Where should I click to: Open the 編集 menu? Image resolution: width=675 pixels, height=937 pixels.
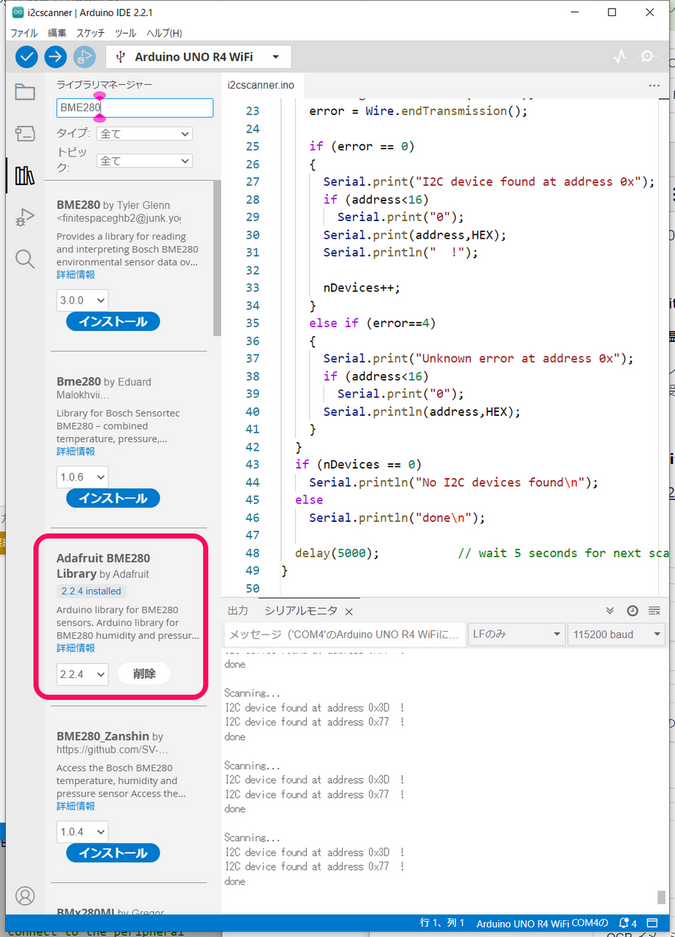pos(57,33)
